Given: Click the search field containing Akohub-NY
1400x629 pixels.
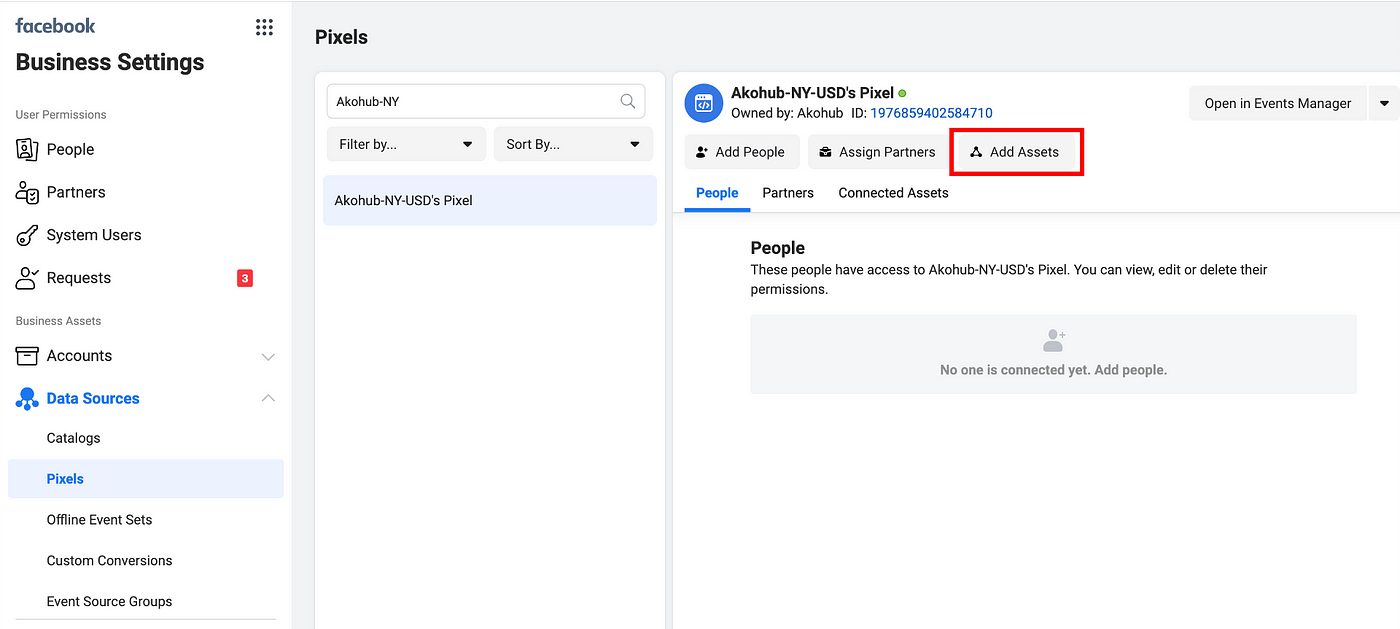Looking at the screenshot, I should click(x=486, y=101).
